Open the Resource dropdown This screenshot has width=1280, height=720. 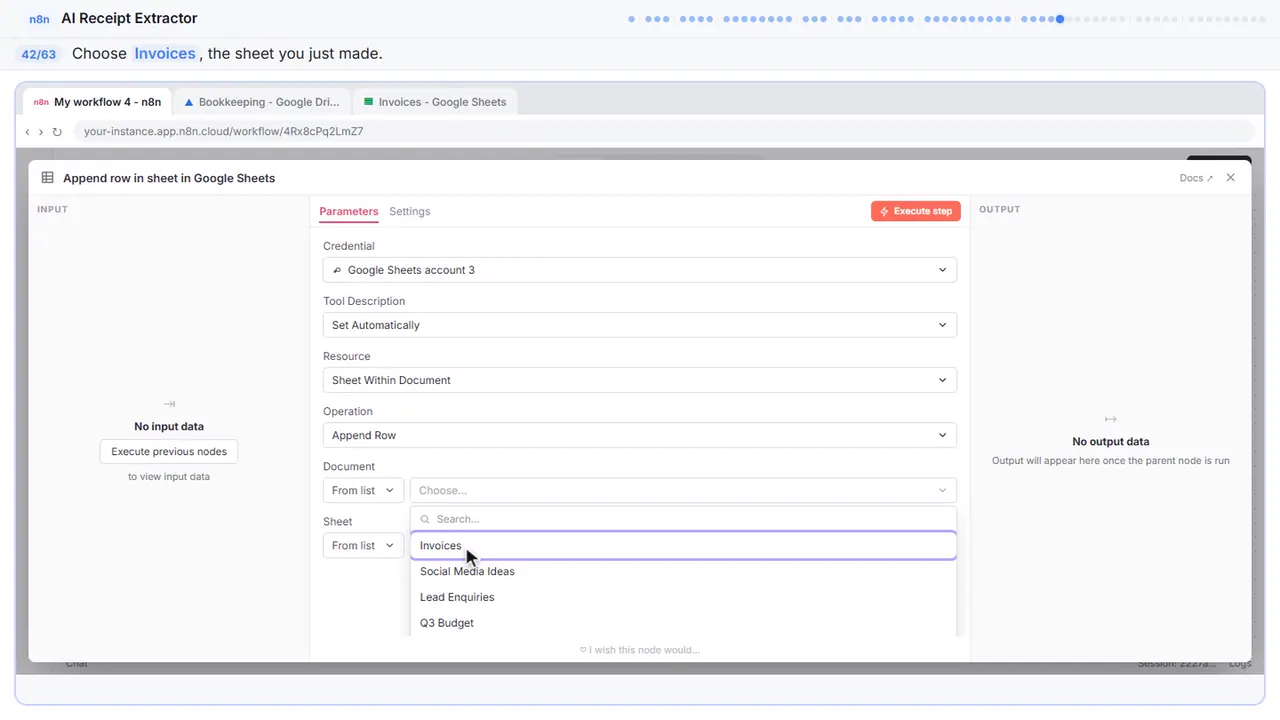point(640,380)
